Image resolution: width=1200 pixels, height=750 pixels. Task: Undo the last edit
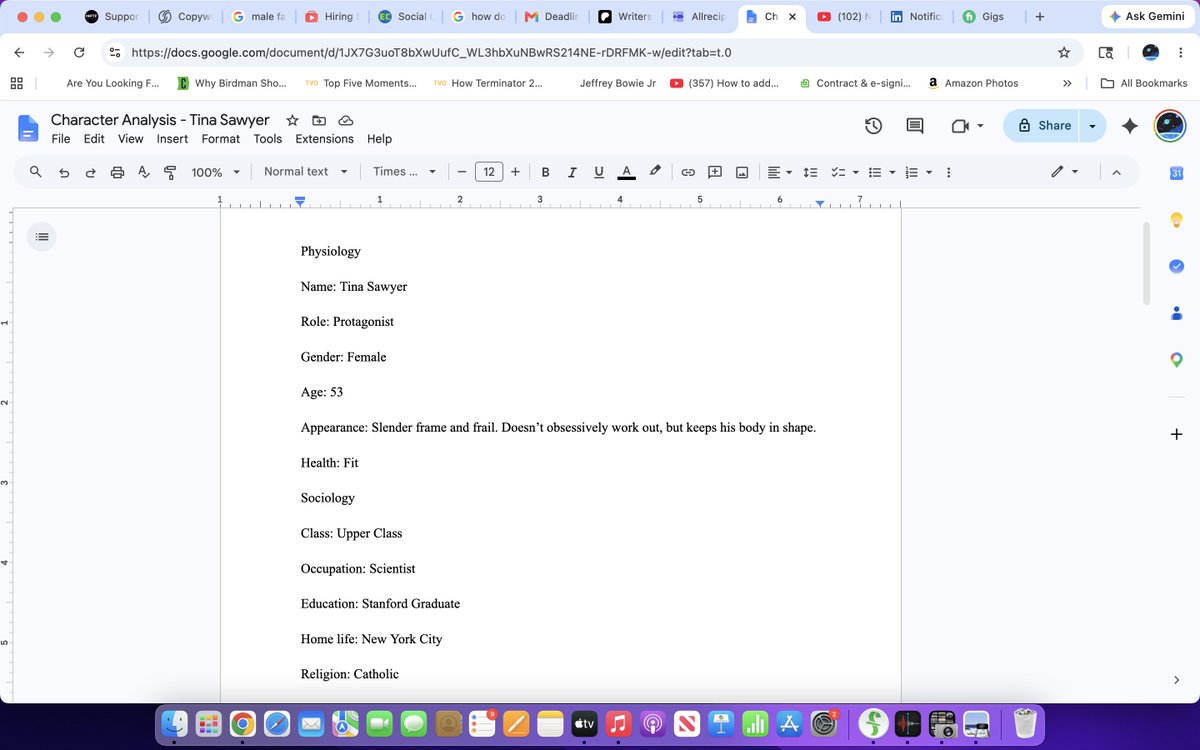pos(64,172)
